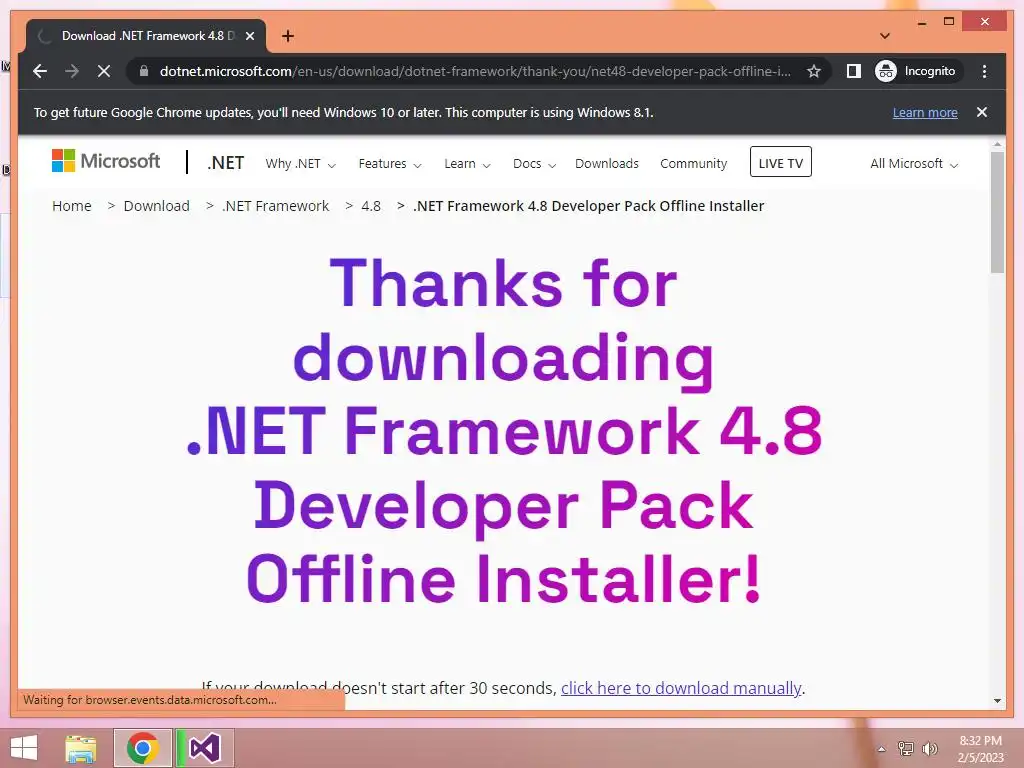This screenshot has height=768, width=1024.
Task: Open the Windows Start button
Action: (24, 748)
